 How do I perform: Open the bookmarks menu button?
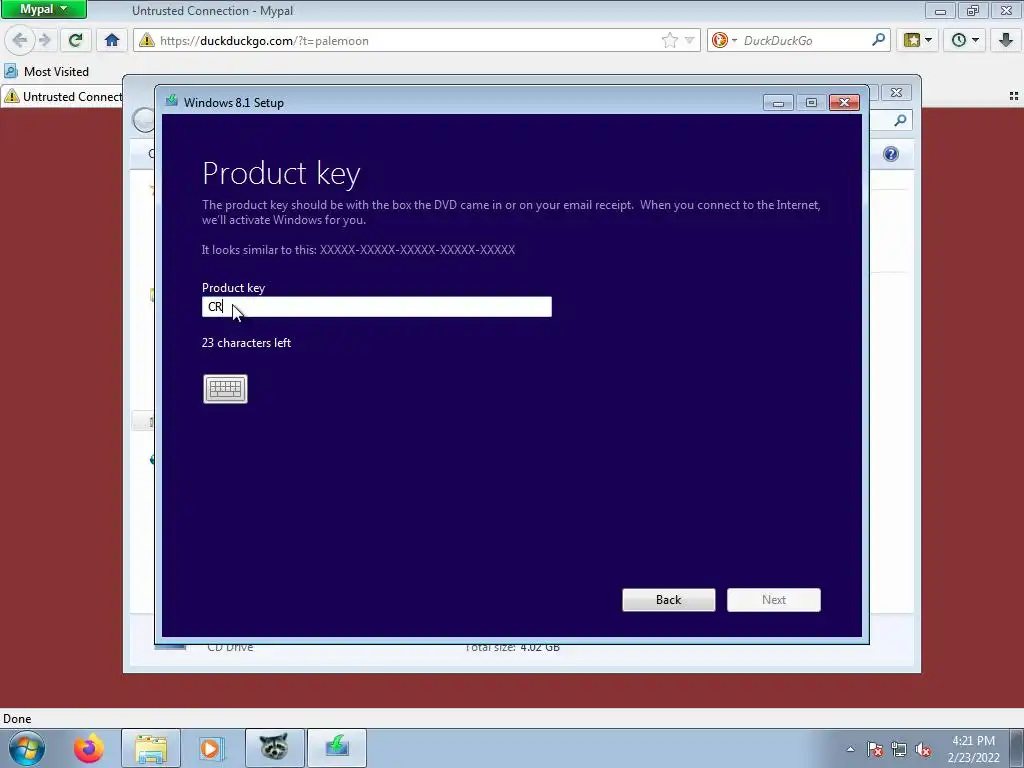[x=917, y=40]
